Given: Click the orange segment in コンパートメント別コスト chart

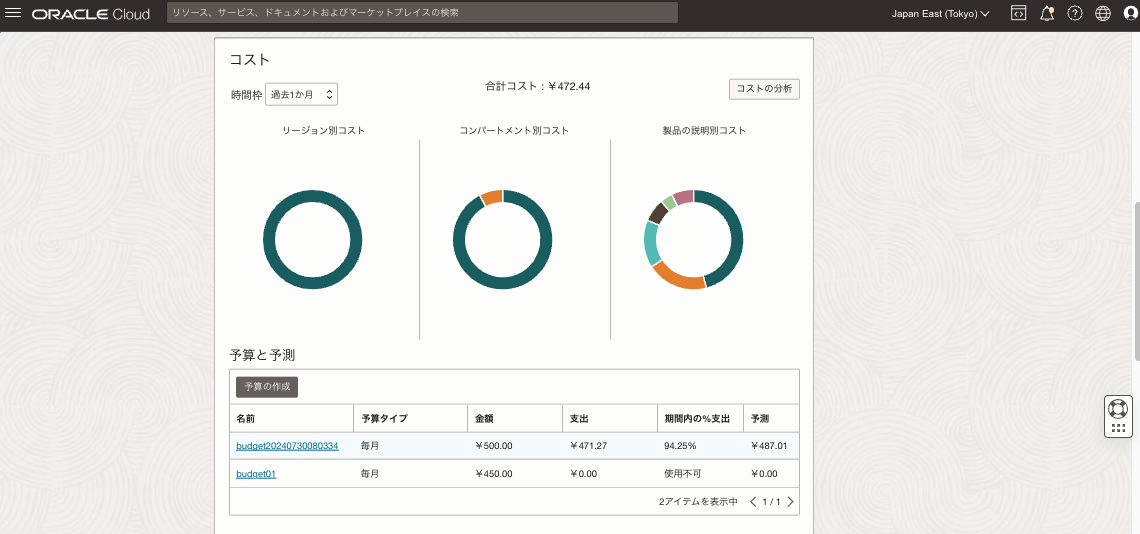Looking at the screenshot, I should 492,196.
